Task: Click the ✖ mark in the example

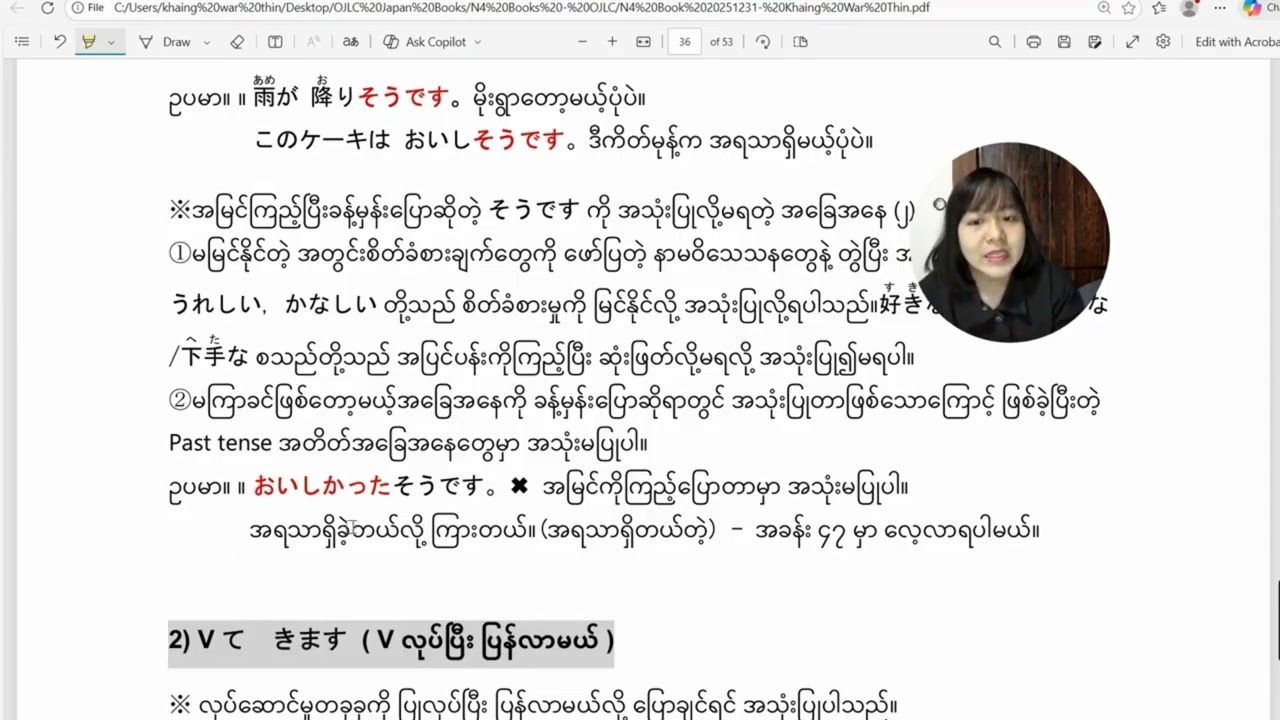Action: coord(518,487)
